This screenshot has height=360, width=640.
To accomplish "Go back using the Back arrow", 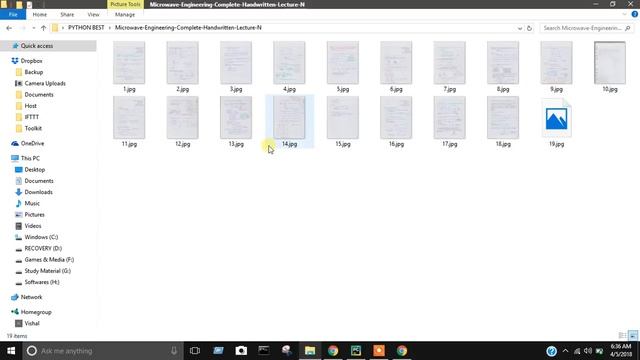I will coord(9,28).
